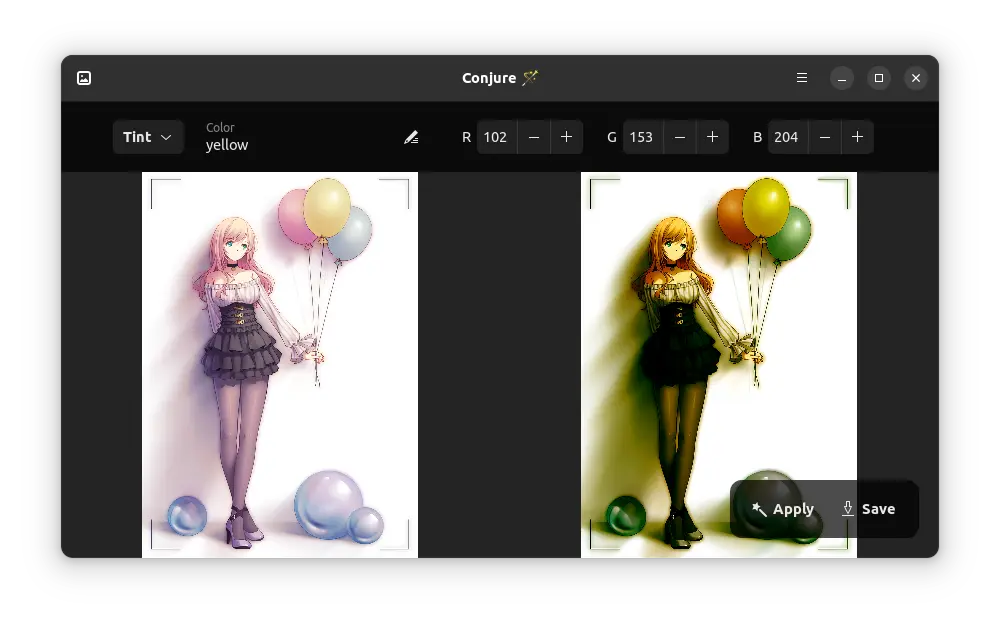Decrease the R value with minus

(534, 137)
